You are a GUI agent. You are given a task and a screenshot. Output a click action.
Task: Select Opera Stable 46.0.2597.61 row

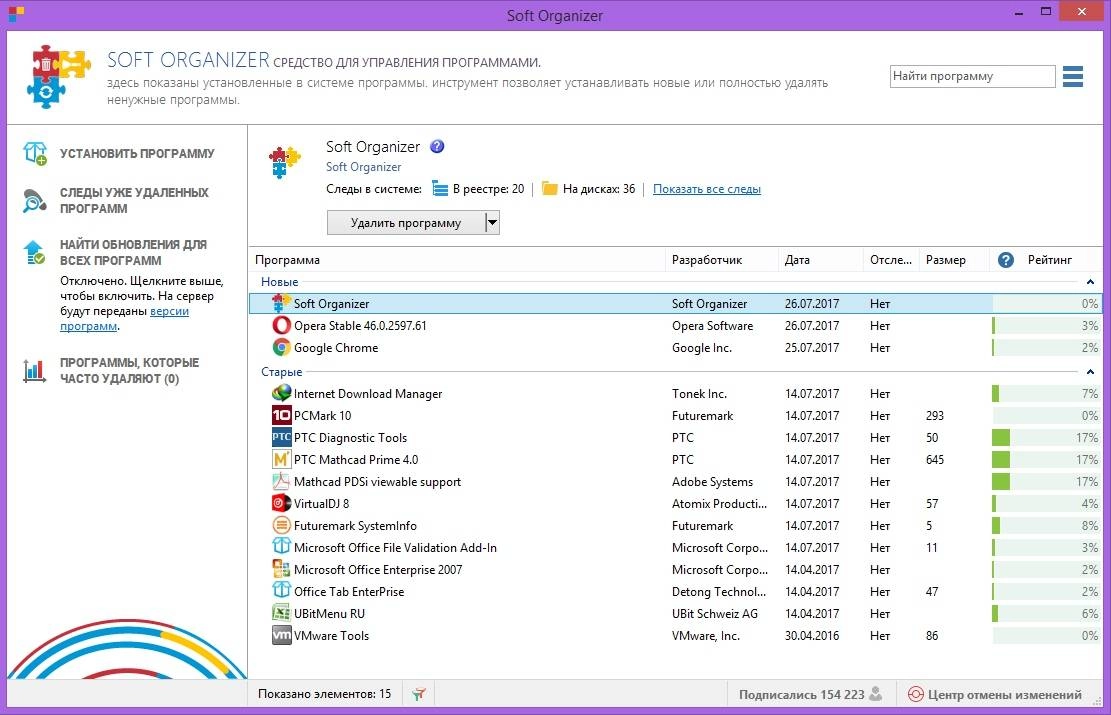click(x=676, y=325)
